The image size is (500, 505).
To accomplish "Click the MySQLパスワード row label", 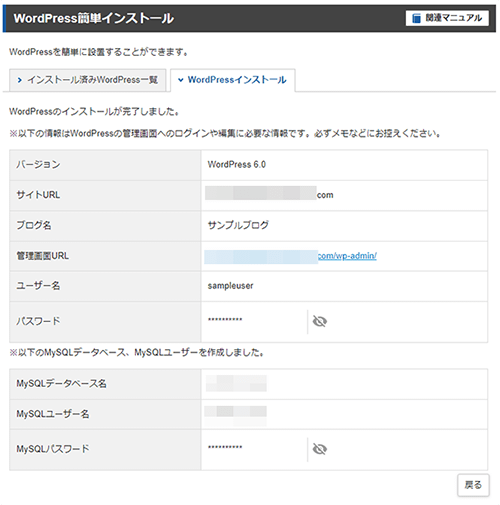I will pos(53,449).
